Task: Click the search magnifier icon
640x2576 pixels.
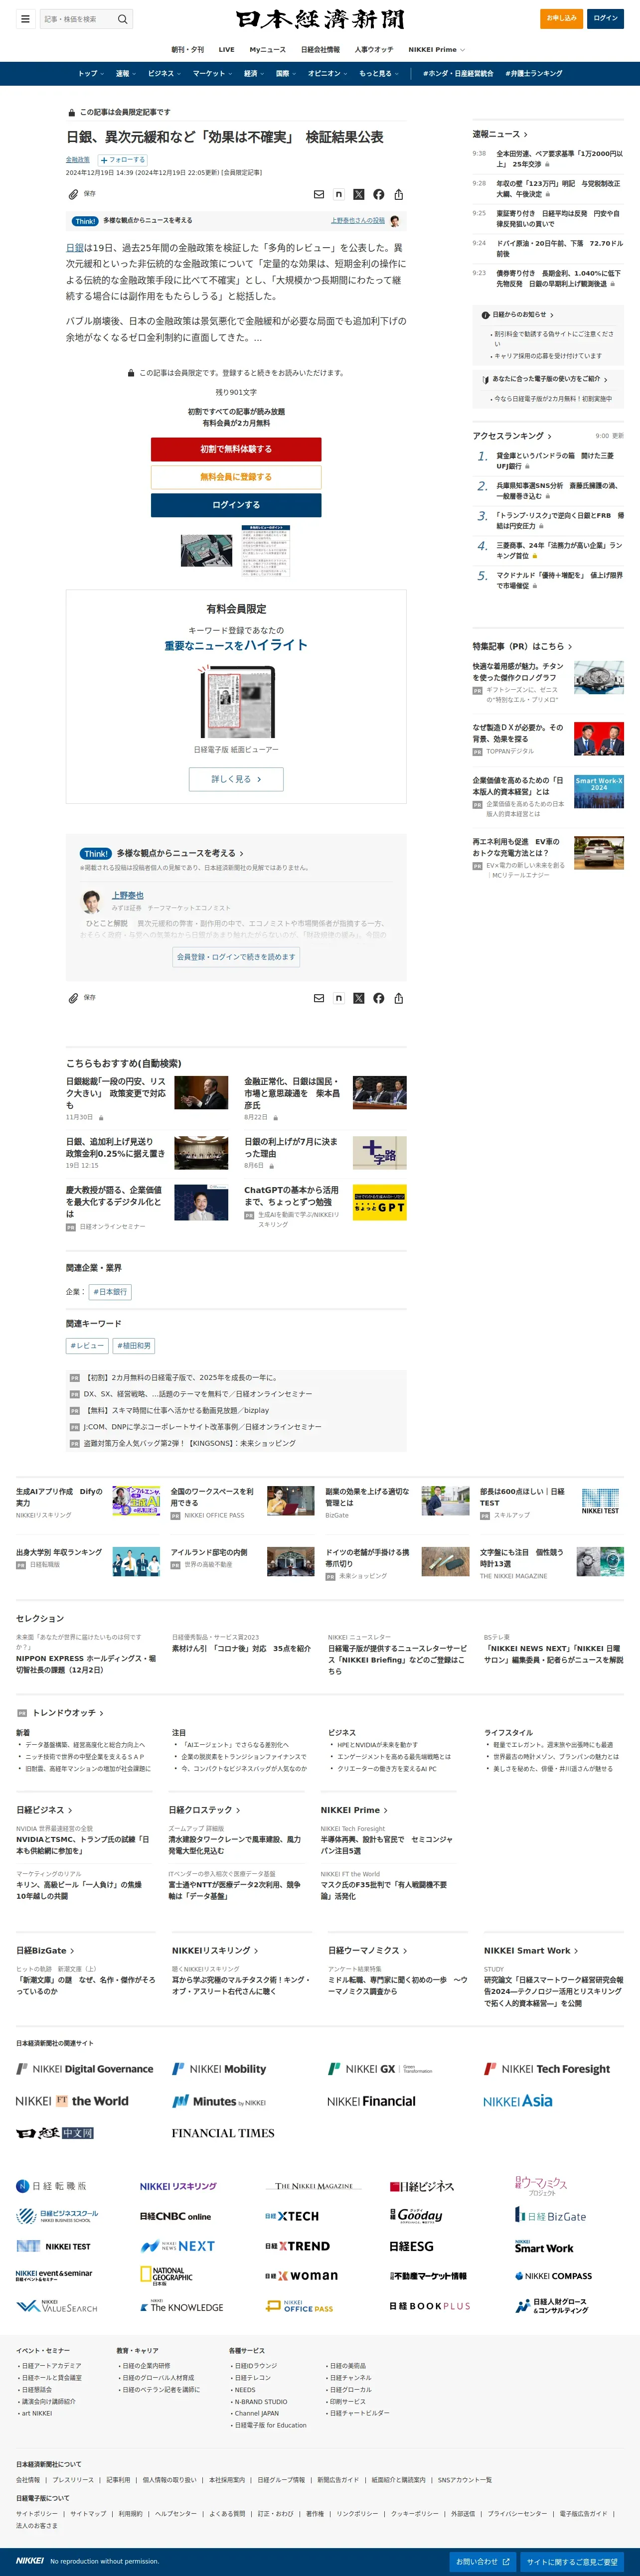Action: (x=123, y=19)
